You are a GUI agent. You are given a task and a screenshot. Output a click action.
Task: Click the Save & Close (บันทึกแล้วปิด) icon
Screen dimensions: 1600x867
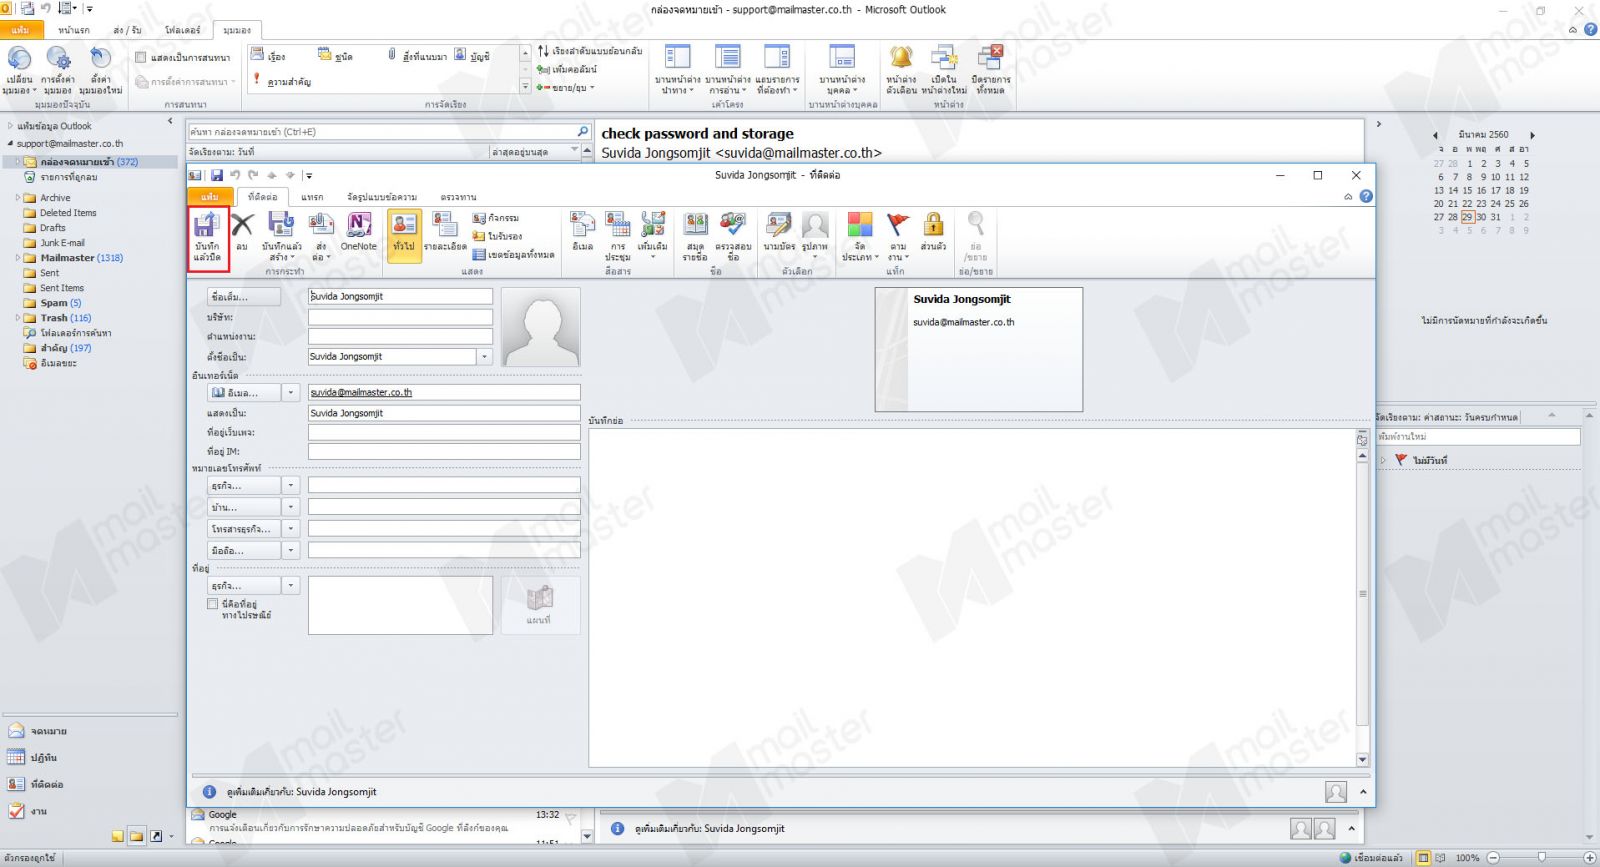point(208,238)
